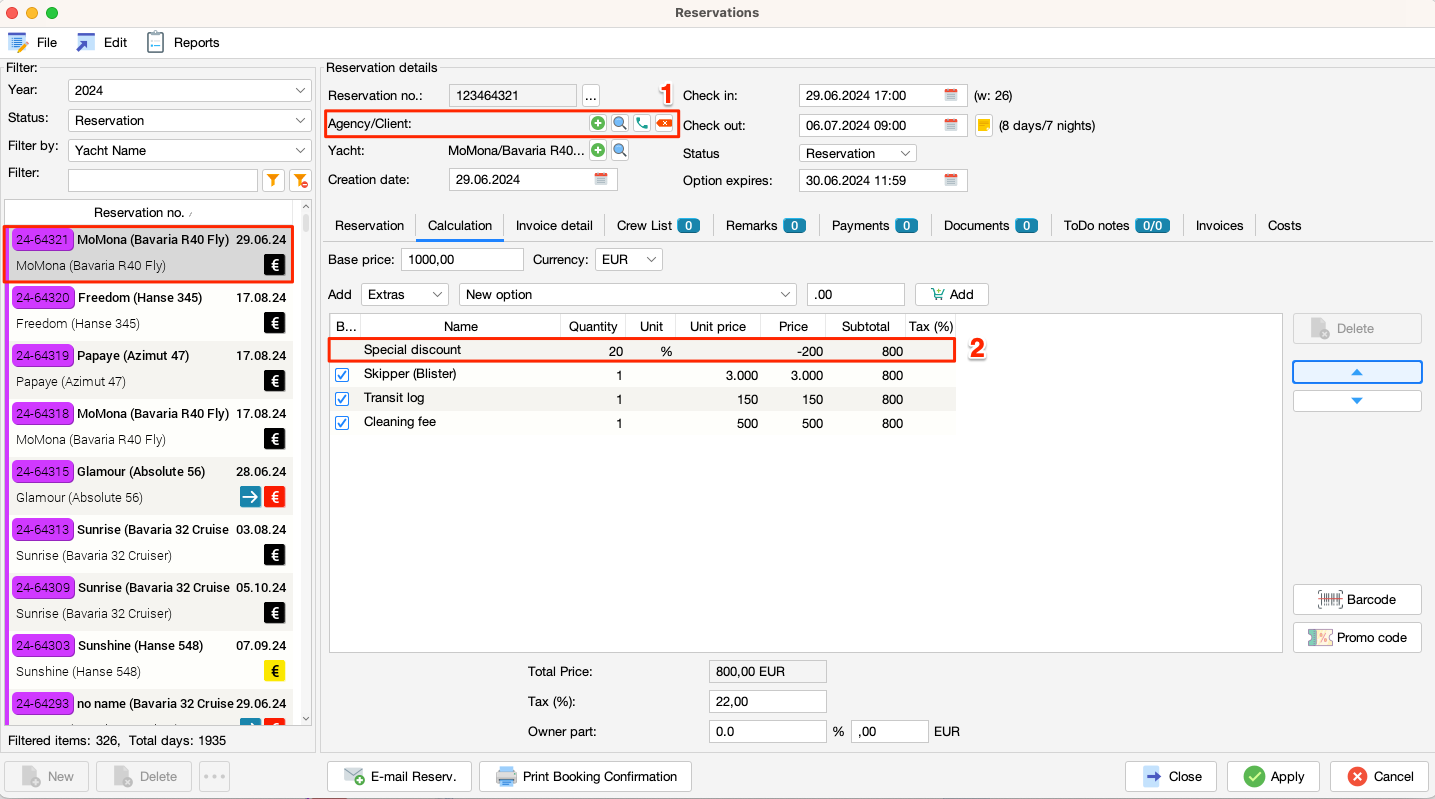Open the reservation Status dropdown
Image resolution: width=1435 pixels, height=799 pixels.
(857, 153)
